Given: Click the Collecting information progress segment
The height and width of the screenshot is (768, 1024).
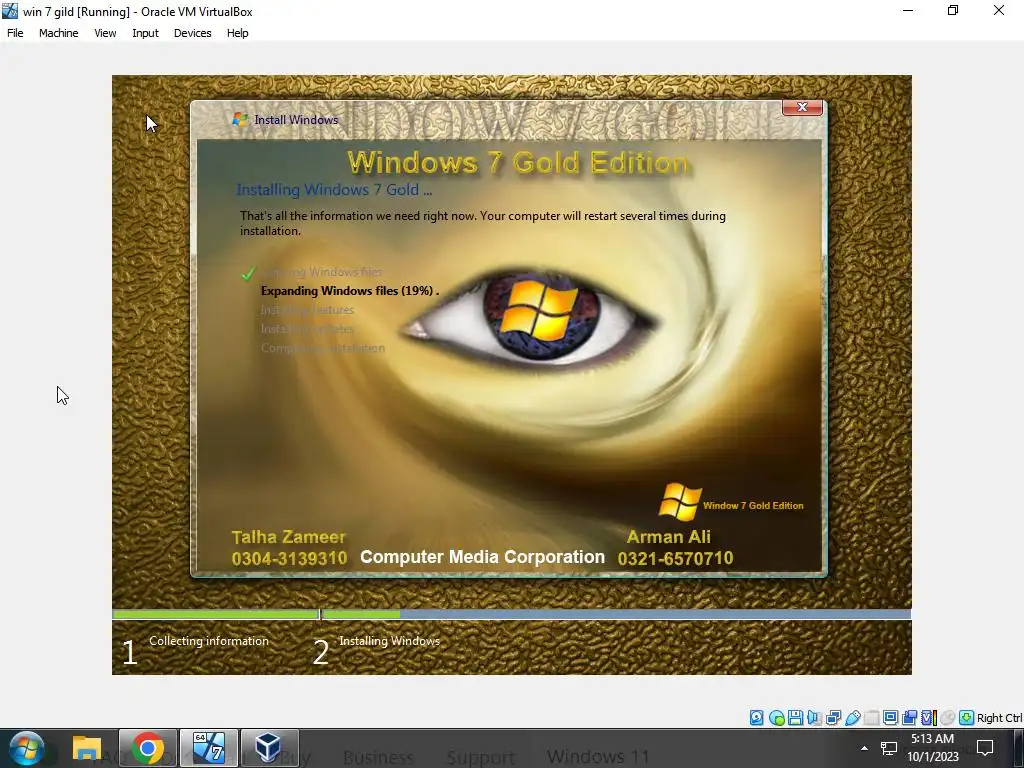Looking at the screenshot, I should pos(216,614).
